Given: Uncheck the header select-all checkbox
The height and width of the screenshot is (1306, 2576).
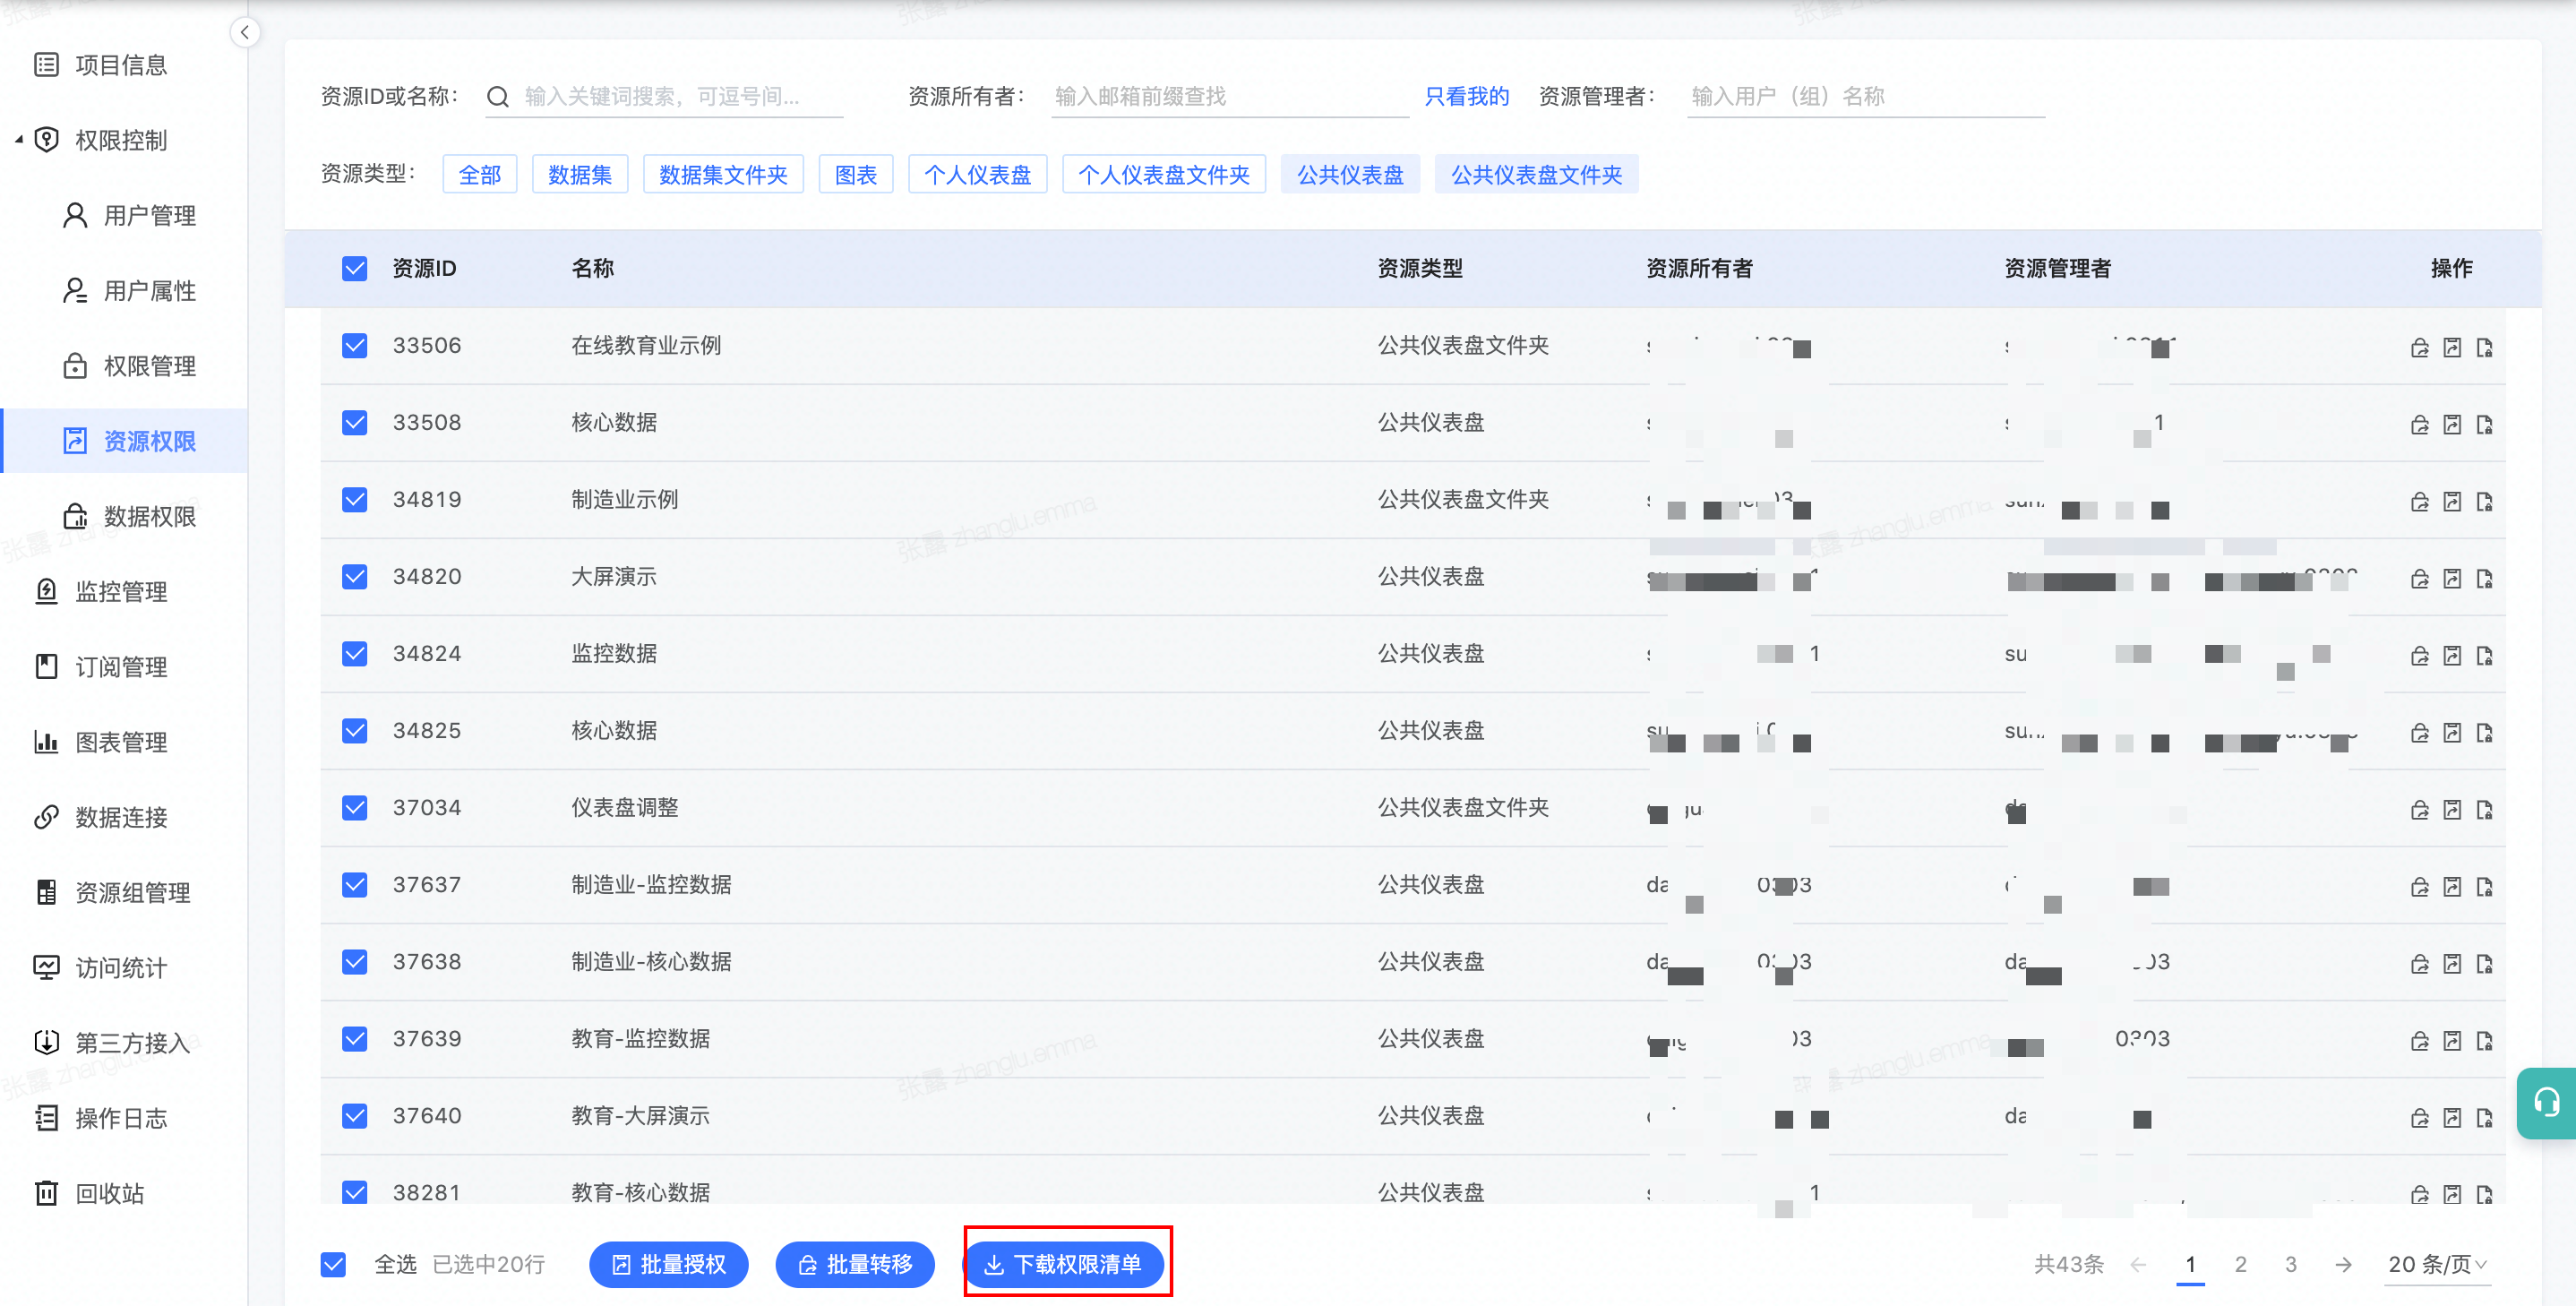Looking at the screenshot, I should click(355, 268).
